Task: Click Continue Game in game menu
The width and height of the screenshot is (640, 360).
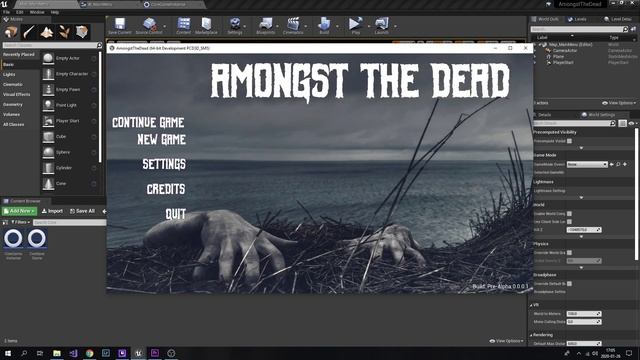Action: tap(148, 122)
